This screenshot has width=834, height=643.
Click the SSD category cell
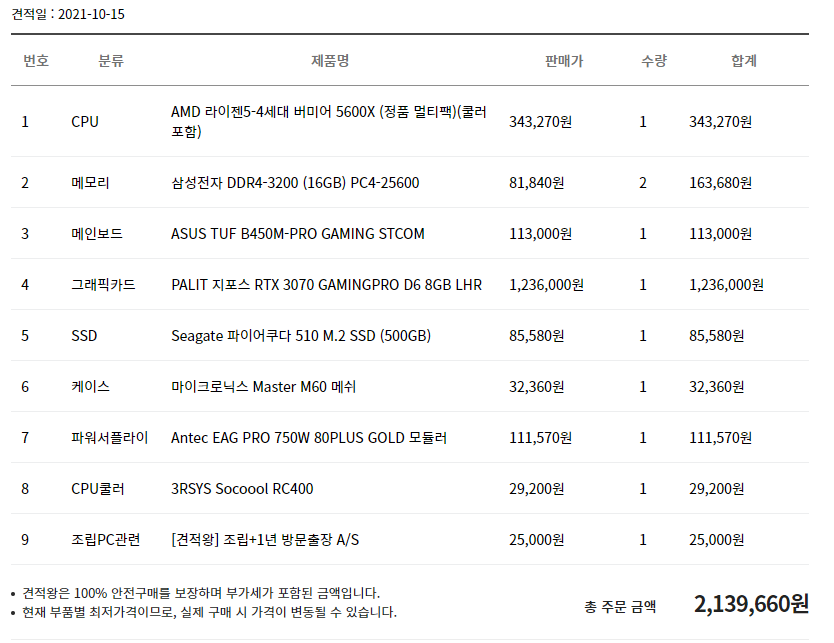coord(84,336)
